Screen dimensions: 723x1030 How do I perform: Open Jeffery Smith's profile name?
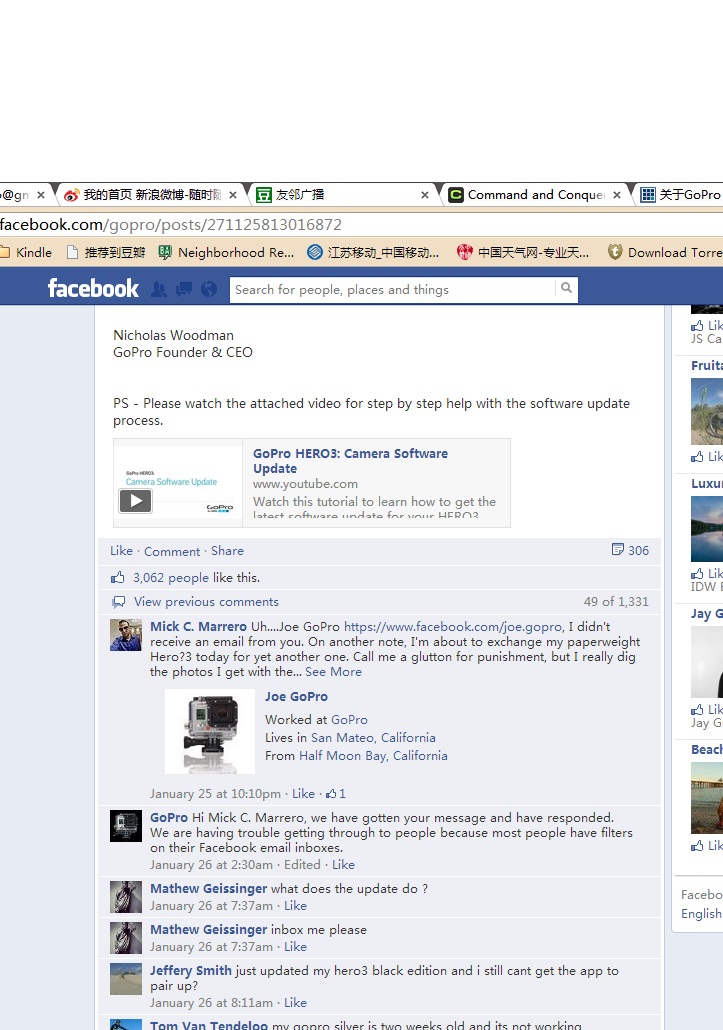(x=190, y=971)
